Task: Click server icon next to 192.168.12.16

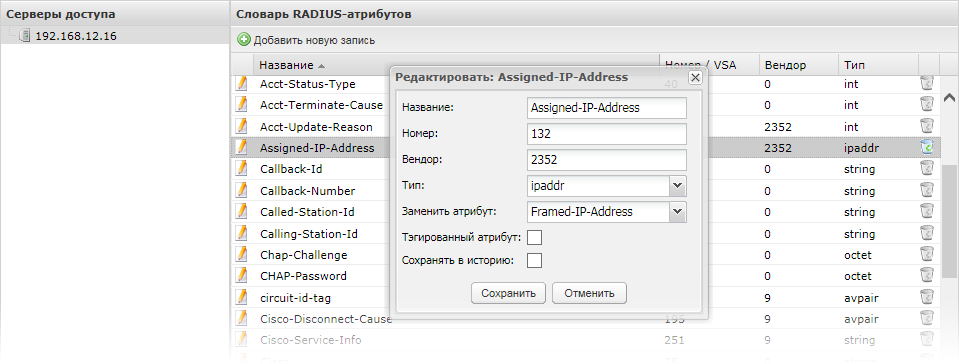Action: (x=24, y=35)
